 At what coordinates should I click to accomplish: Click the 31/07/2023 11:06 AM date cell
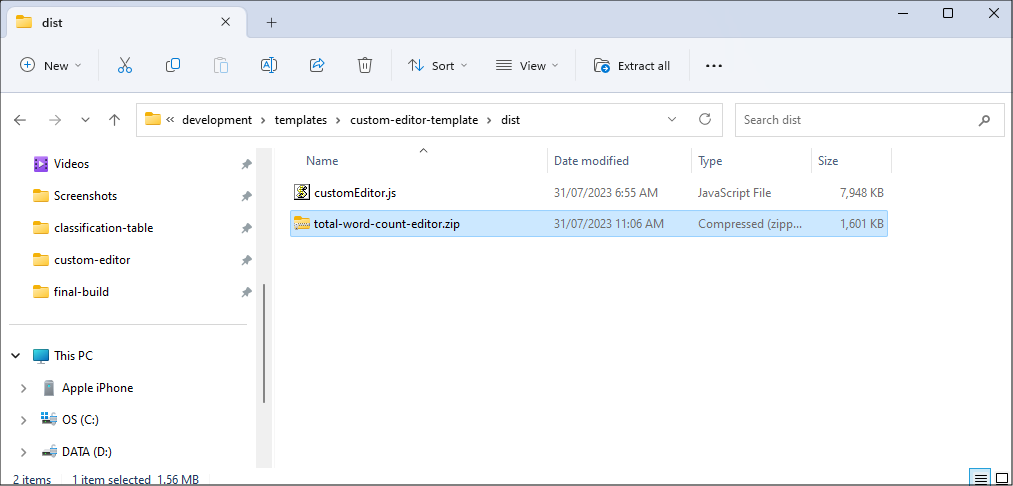609,224
